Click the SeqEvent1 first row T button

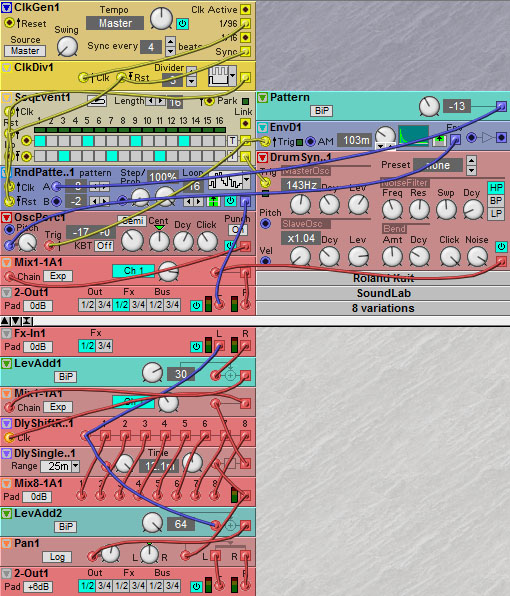click(x=232, y=141)
